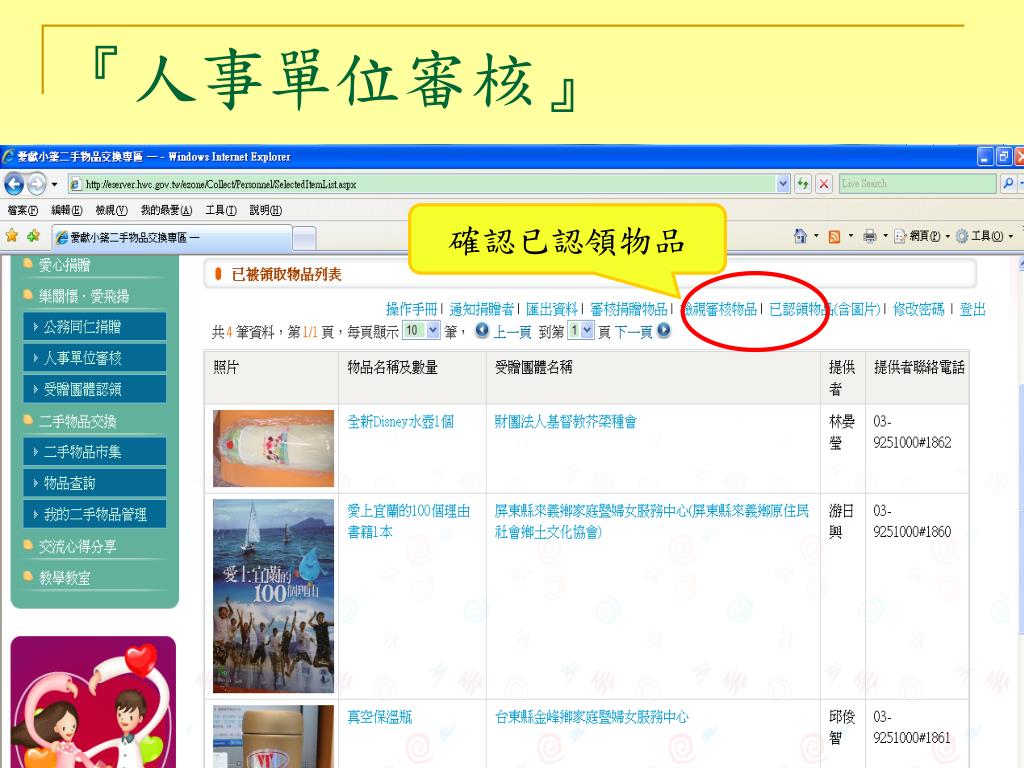Click item link 真空保溫瓶
This screenshot has width=1024, height=768.
click(x=379, y=716)
